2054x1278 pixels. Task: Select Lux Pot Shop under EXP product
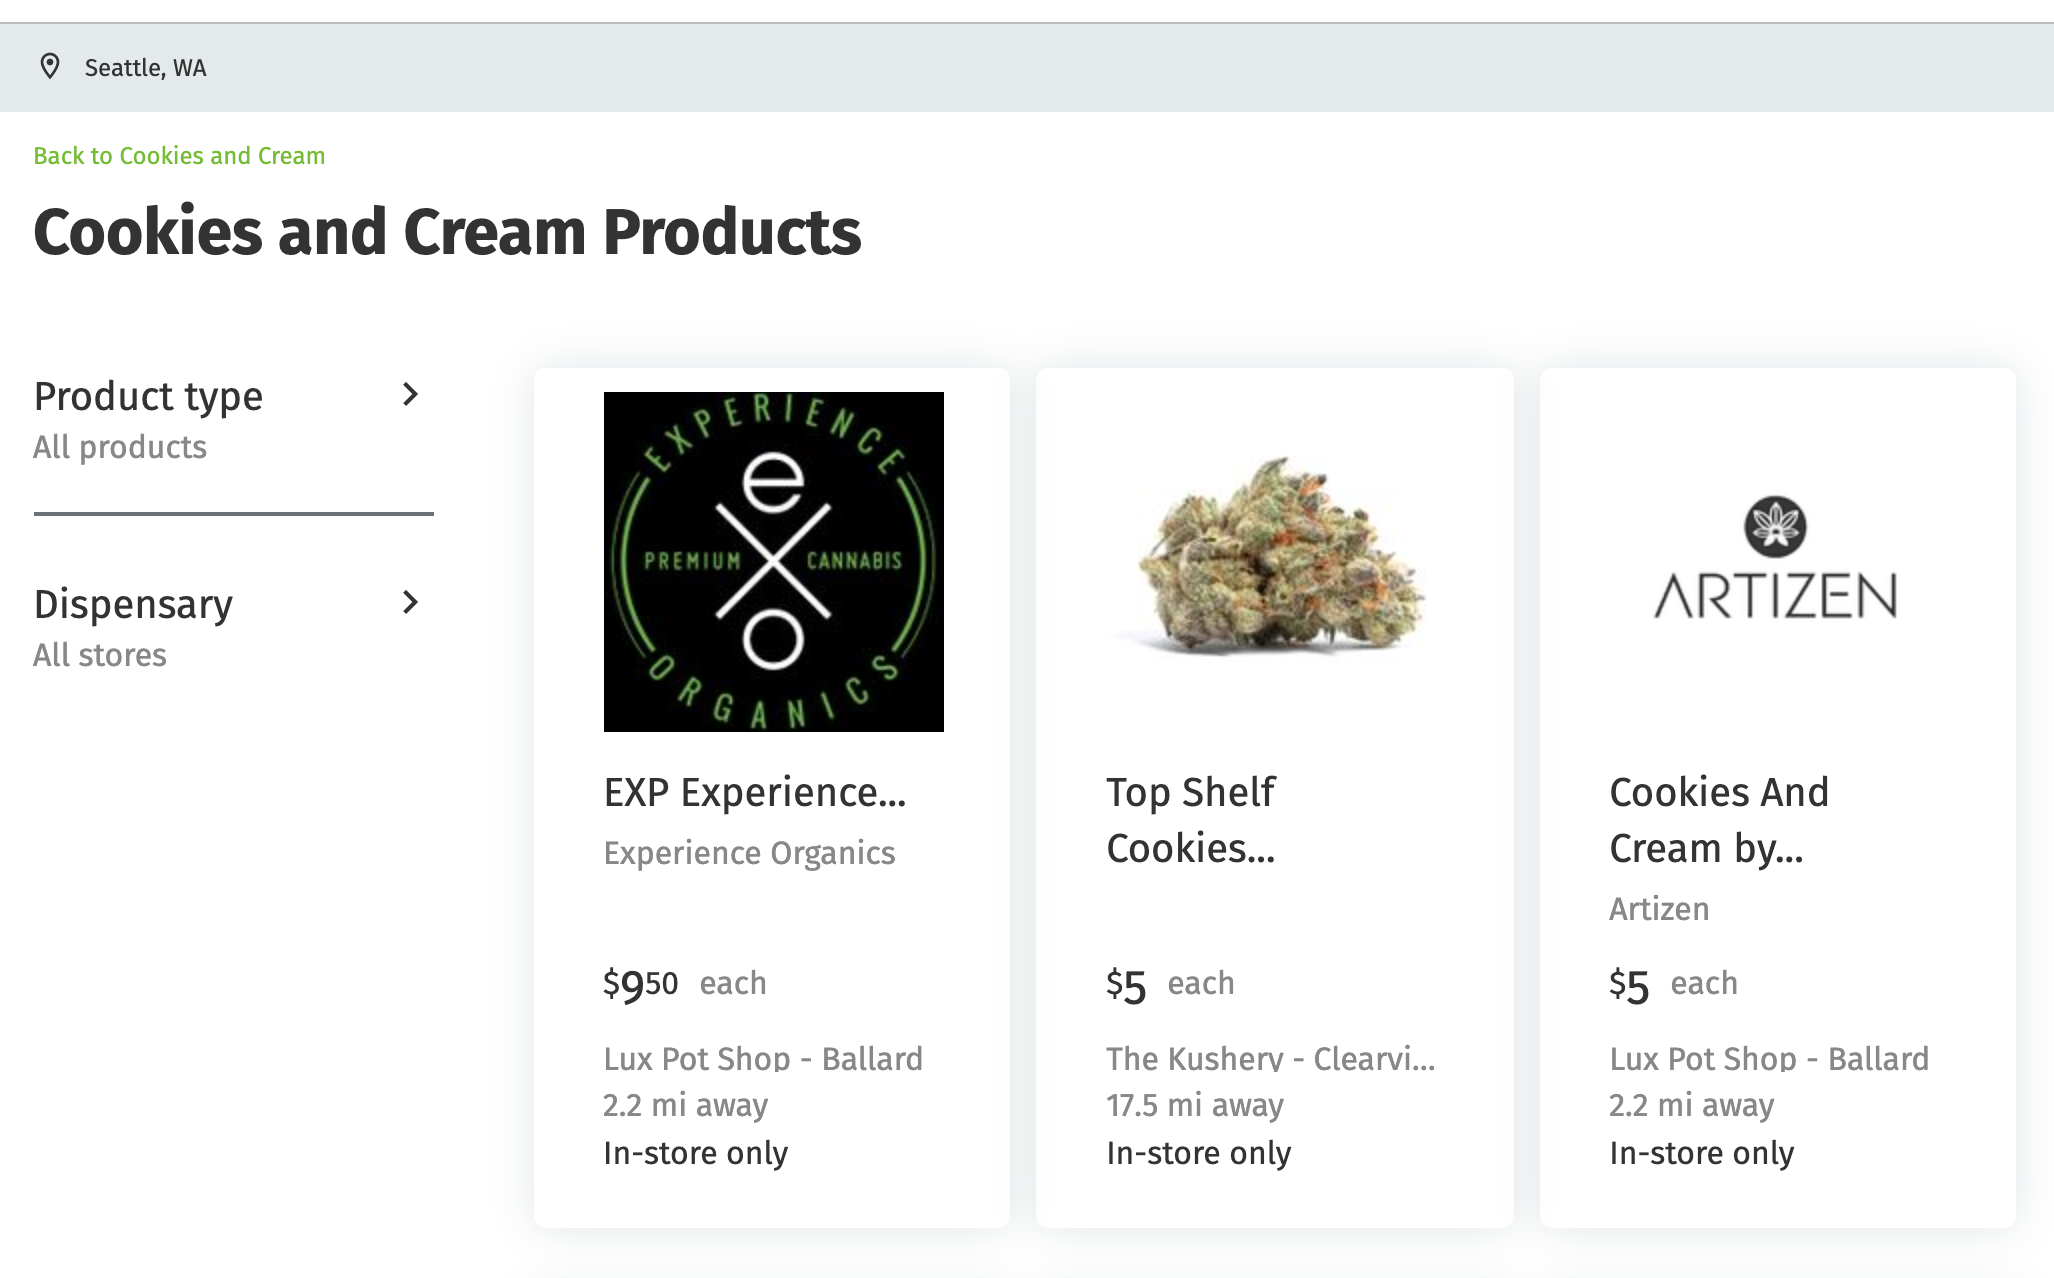tap(763, 1059)
